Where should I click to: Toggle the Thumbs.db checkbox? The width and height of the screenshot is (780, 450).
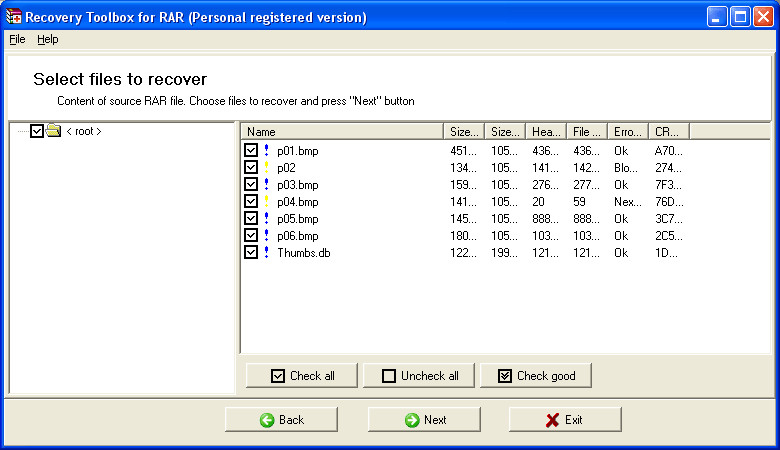point(251,252)
